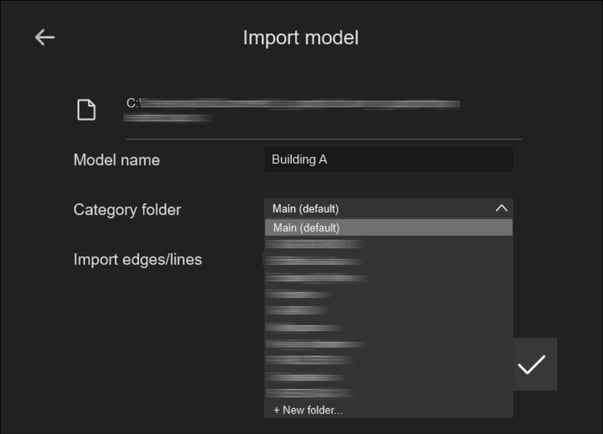This screenshot has width=603, height=434.
Task: Select the highlighted Main (default) list option
Action: (388, 228)
